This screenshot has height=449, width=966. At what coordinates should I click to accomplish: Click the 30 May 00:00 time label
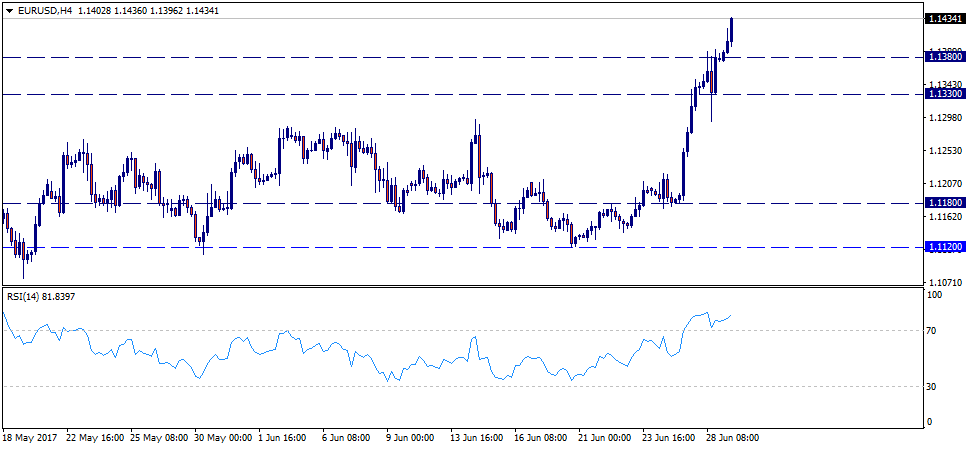(221, 438)
